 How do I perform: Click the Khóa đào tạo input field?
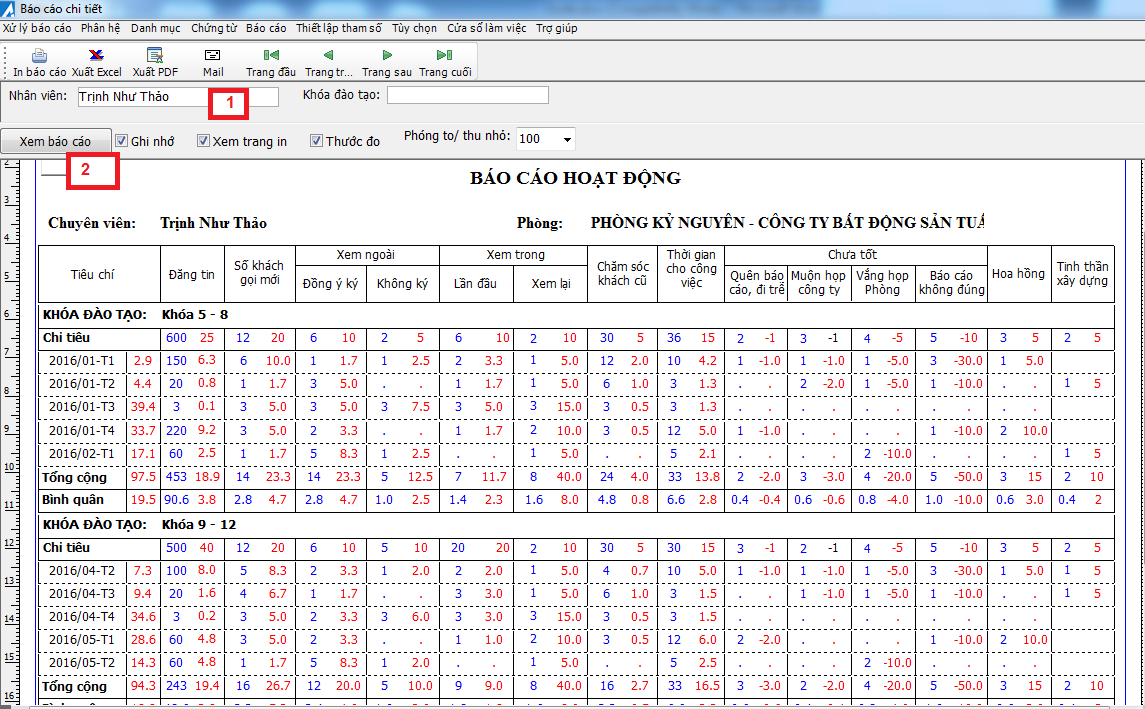pos(467,95)
